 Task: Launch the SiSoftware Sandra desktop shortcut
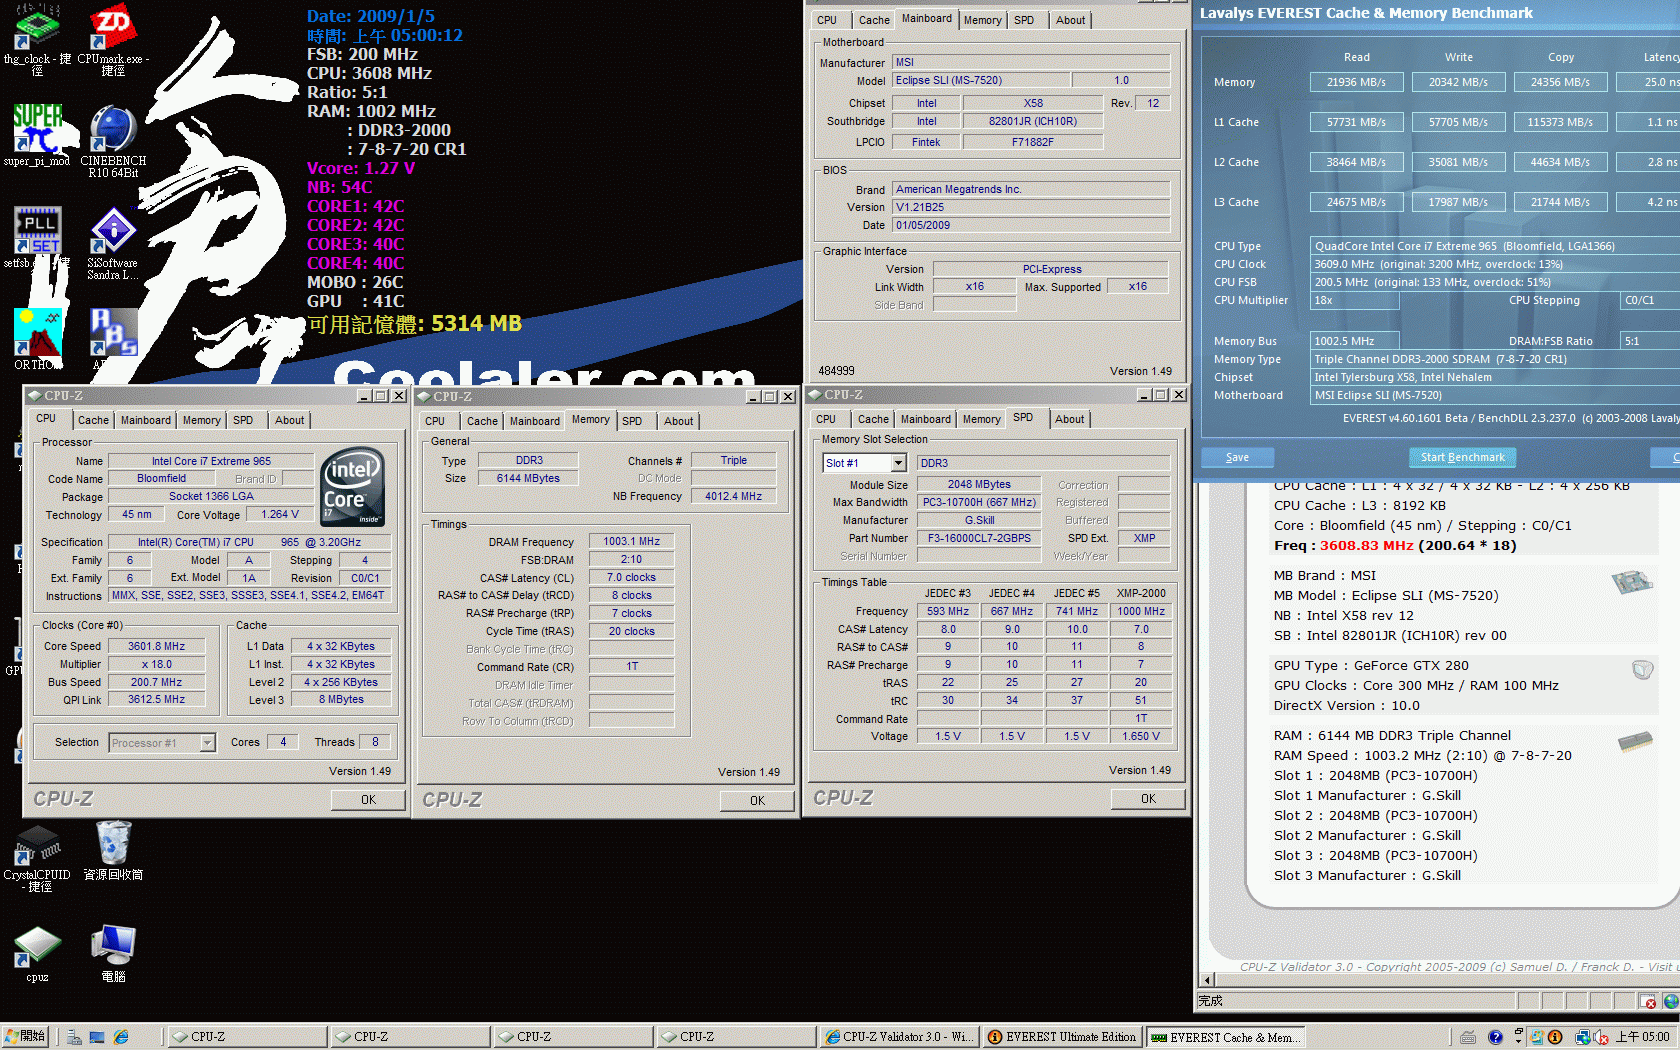(113, 244)
